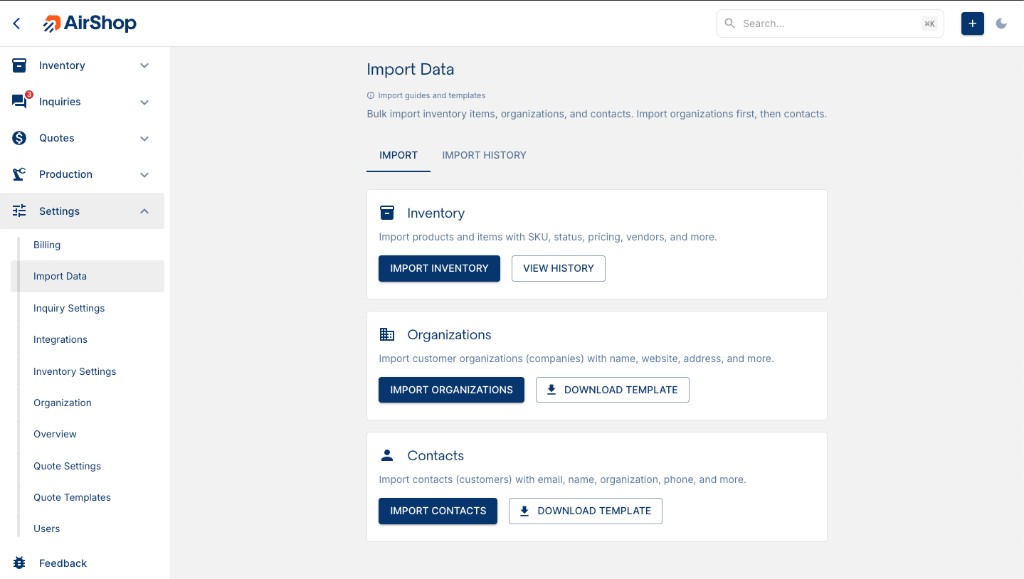
Task: Download the Organizations template
Action: tap(612, 390)
